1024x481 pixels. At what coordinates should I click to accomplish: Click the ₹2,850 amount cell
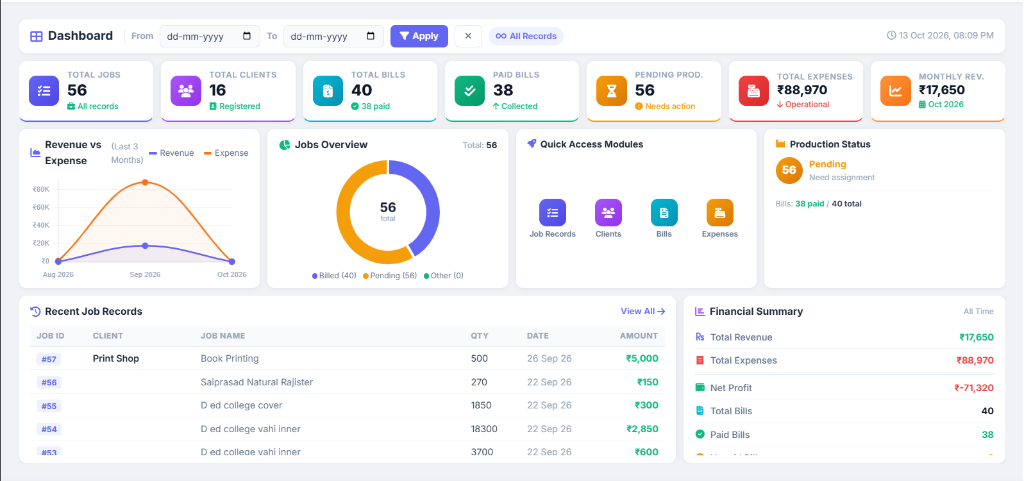click(642, 429)
